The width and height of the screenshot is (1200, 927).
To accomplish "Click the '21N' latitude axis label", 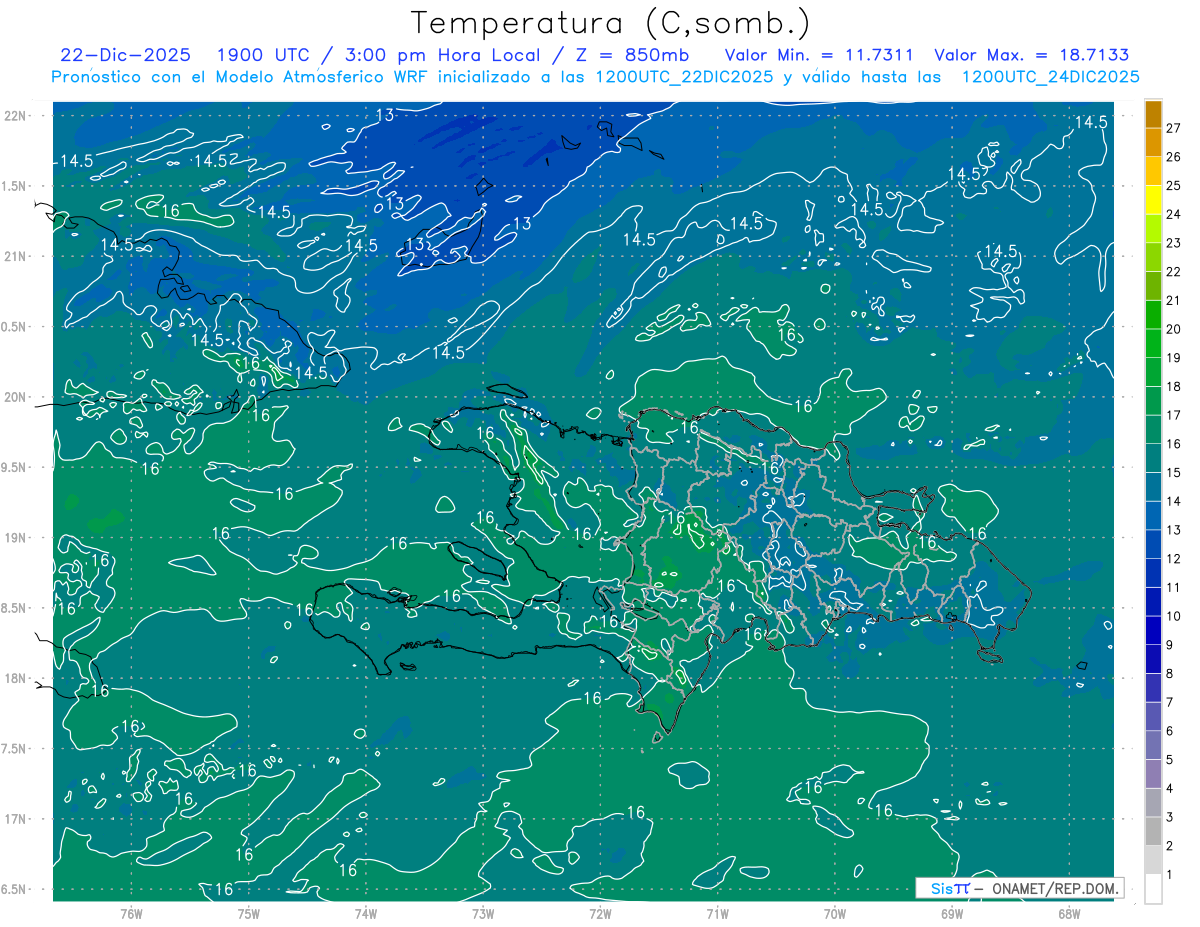I will click(16, 257).
